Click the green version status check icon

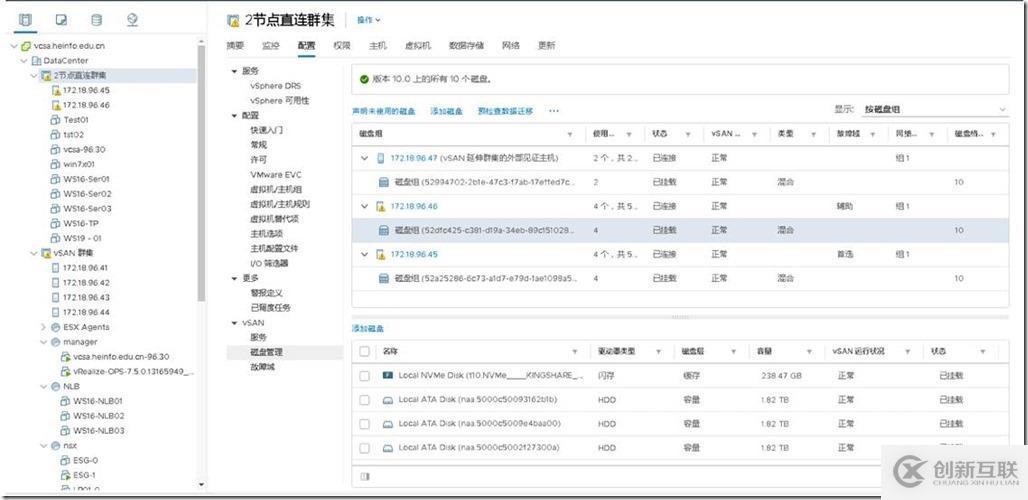[x=364, y=79]
